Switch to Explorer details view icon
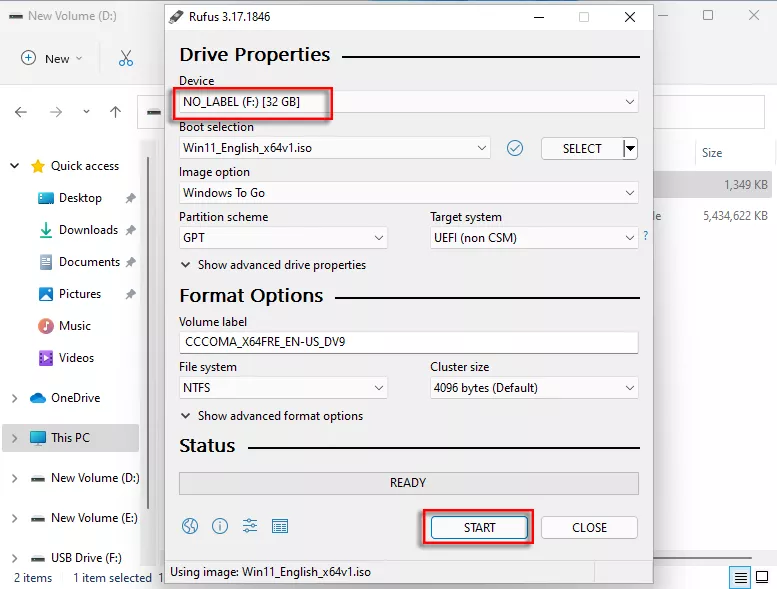This screenshot has width=777, height=589. pyautogui.click(x=741, y=577)
